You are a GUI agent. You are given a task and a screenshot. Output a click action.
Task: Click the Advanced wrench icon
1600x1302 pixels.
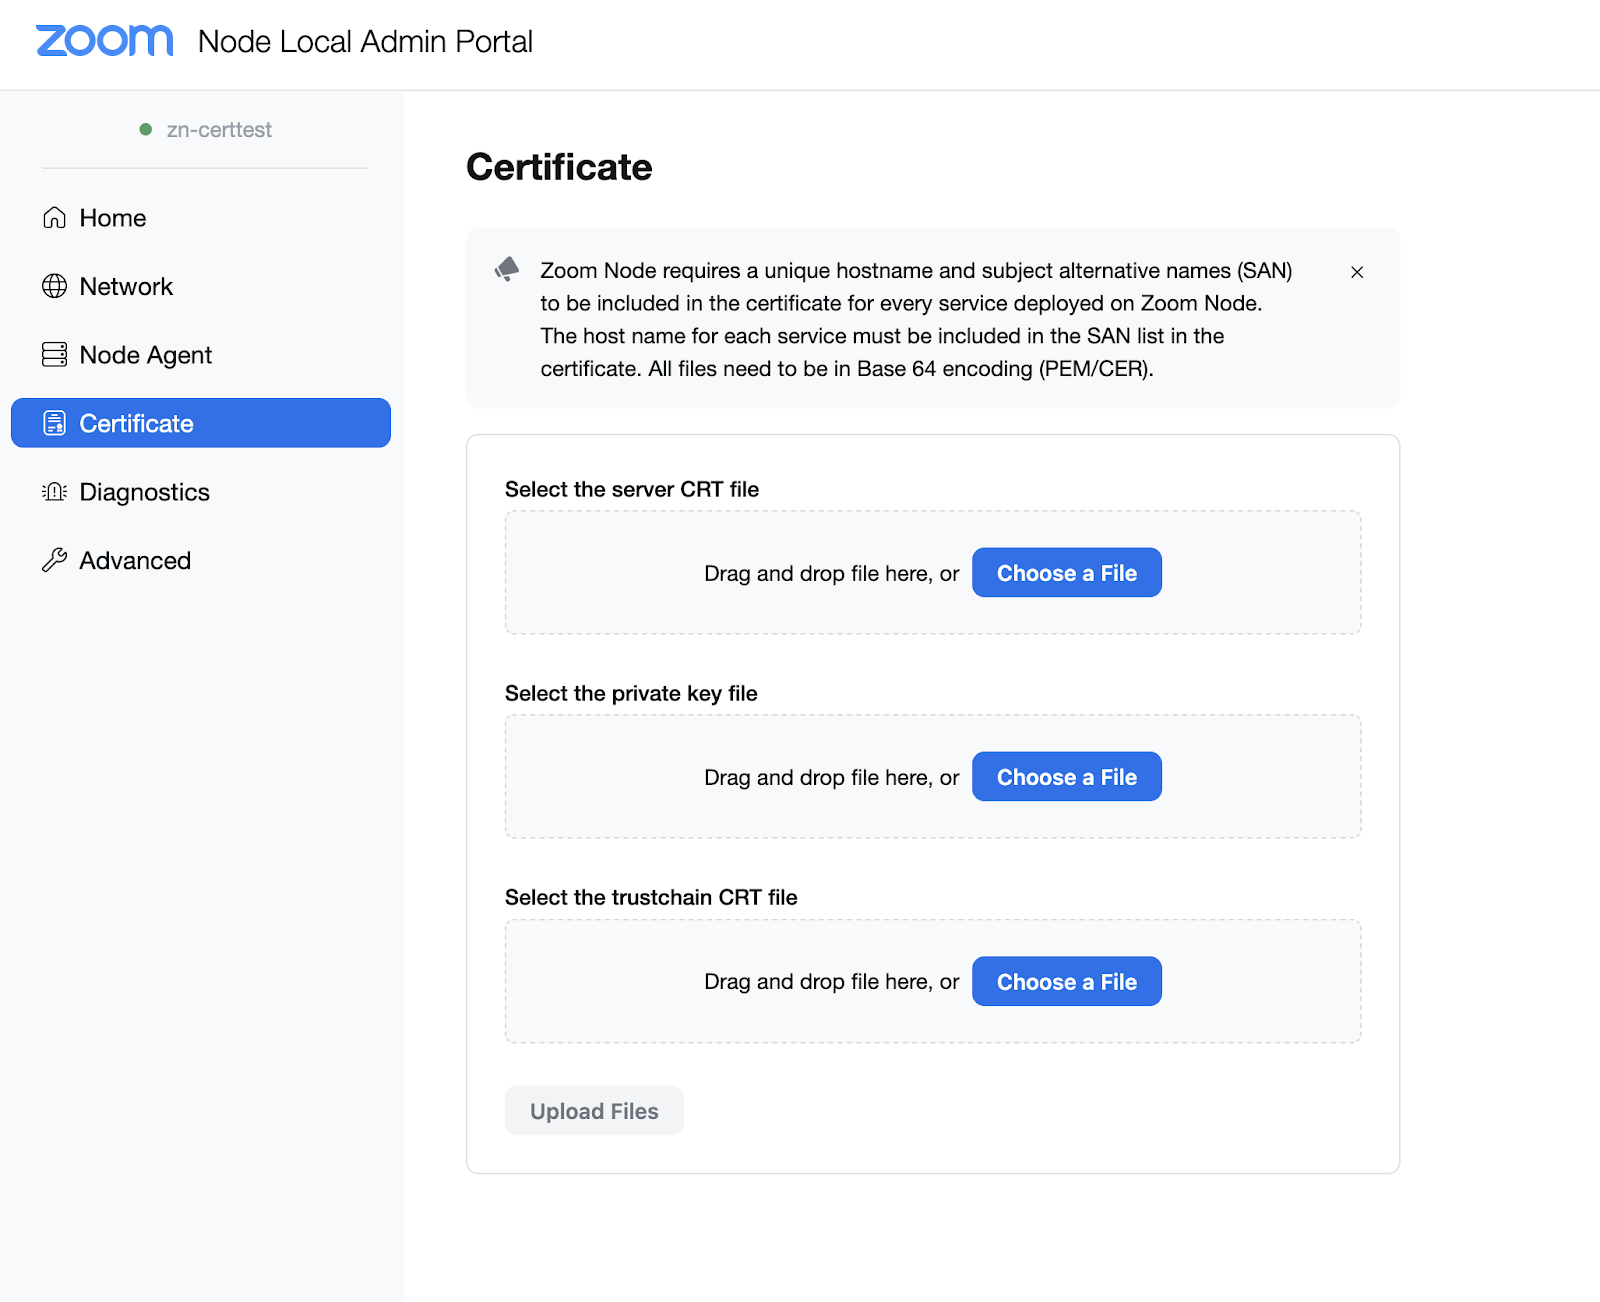[55, 560]
